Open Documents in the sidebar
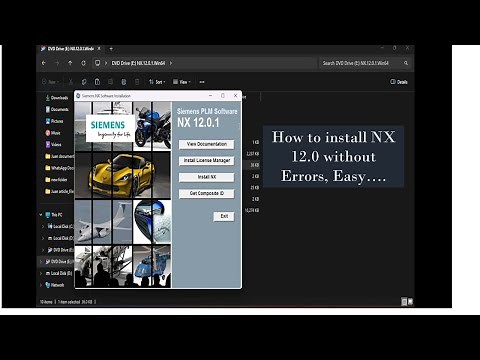Image resolution: width=480 pixels, height=360 pixels. [57, 109]
